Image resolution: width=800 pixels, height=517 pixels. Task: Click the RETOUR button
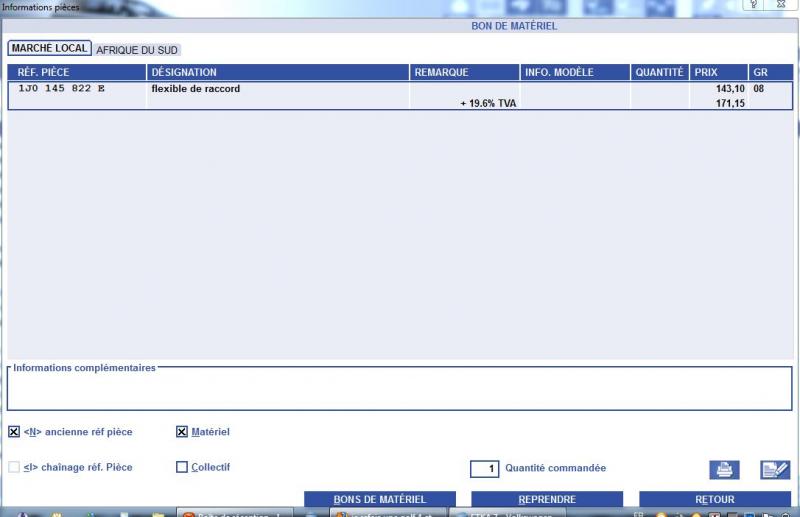[x=715, y=499]
